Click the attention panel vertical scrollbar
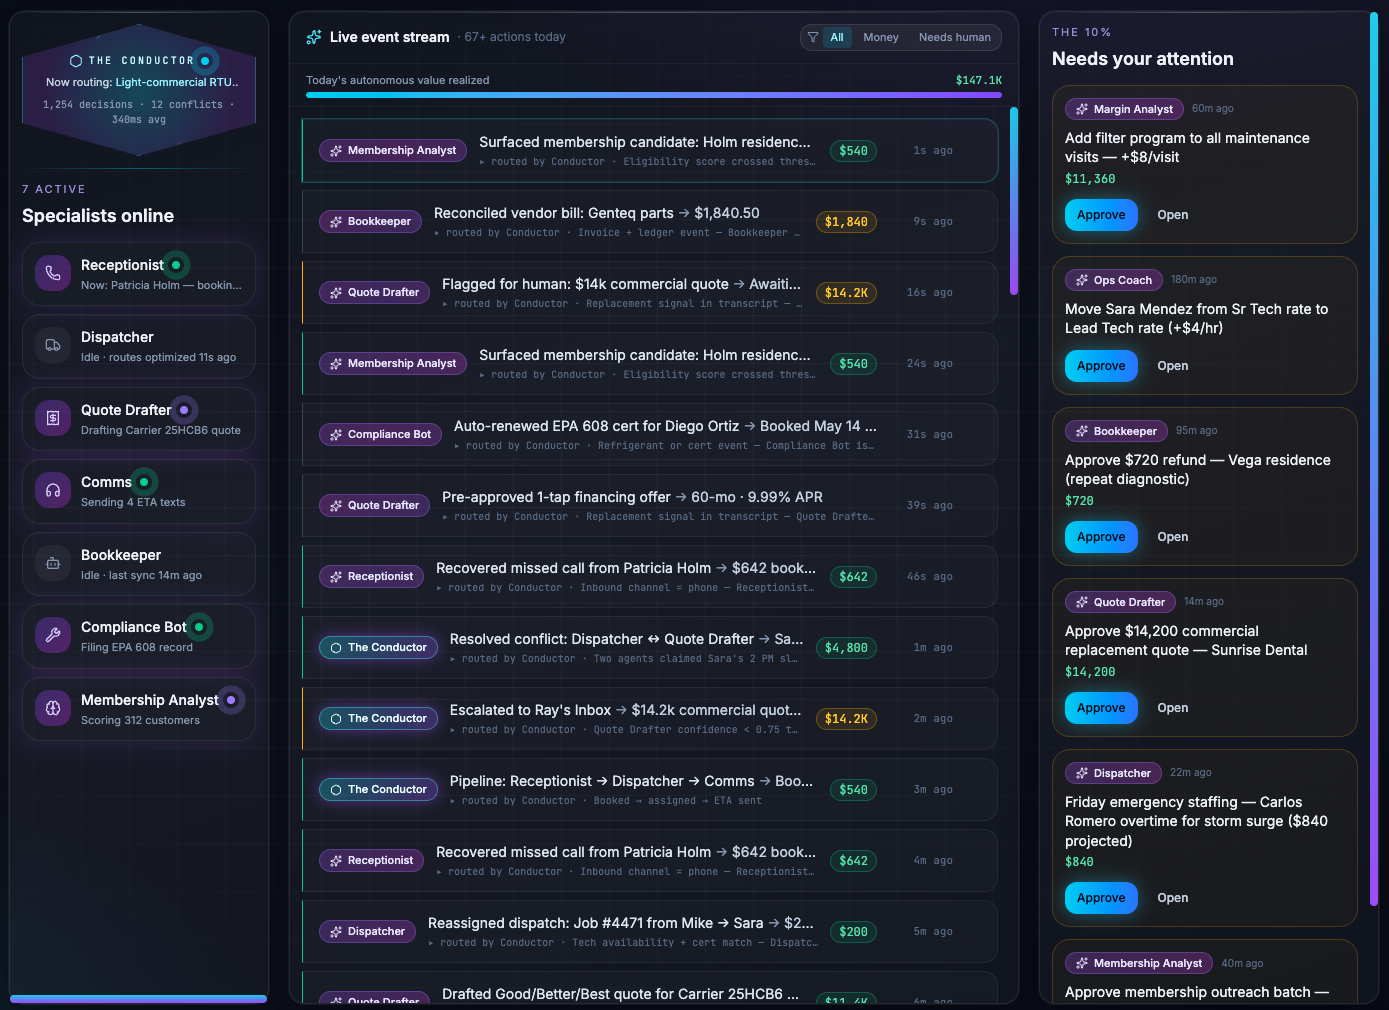1389x1010 pixels. [1374, 460]
